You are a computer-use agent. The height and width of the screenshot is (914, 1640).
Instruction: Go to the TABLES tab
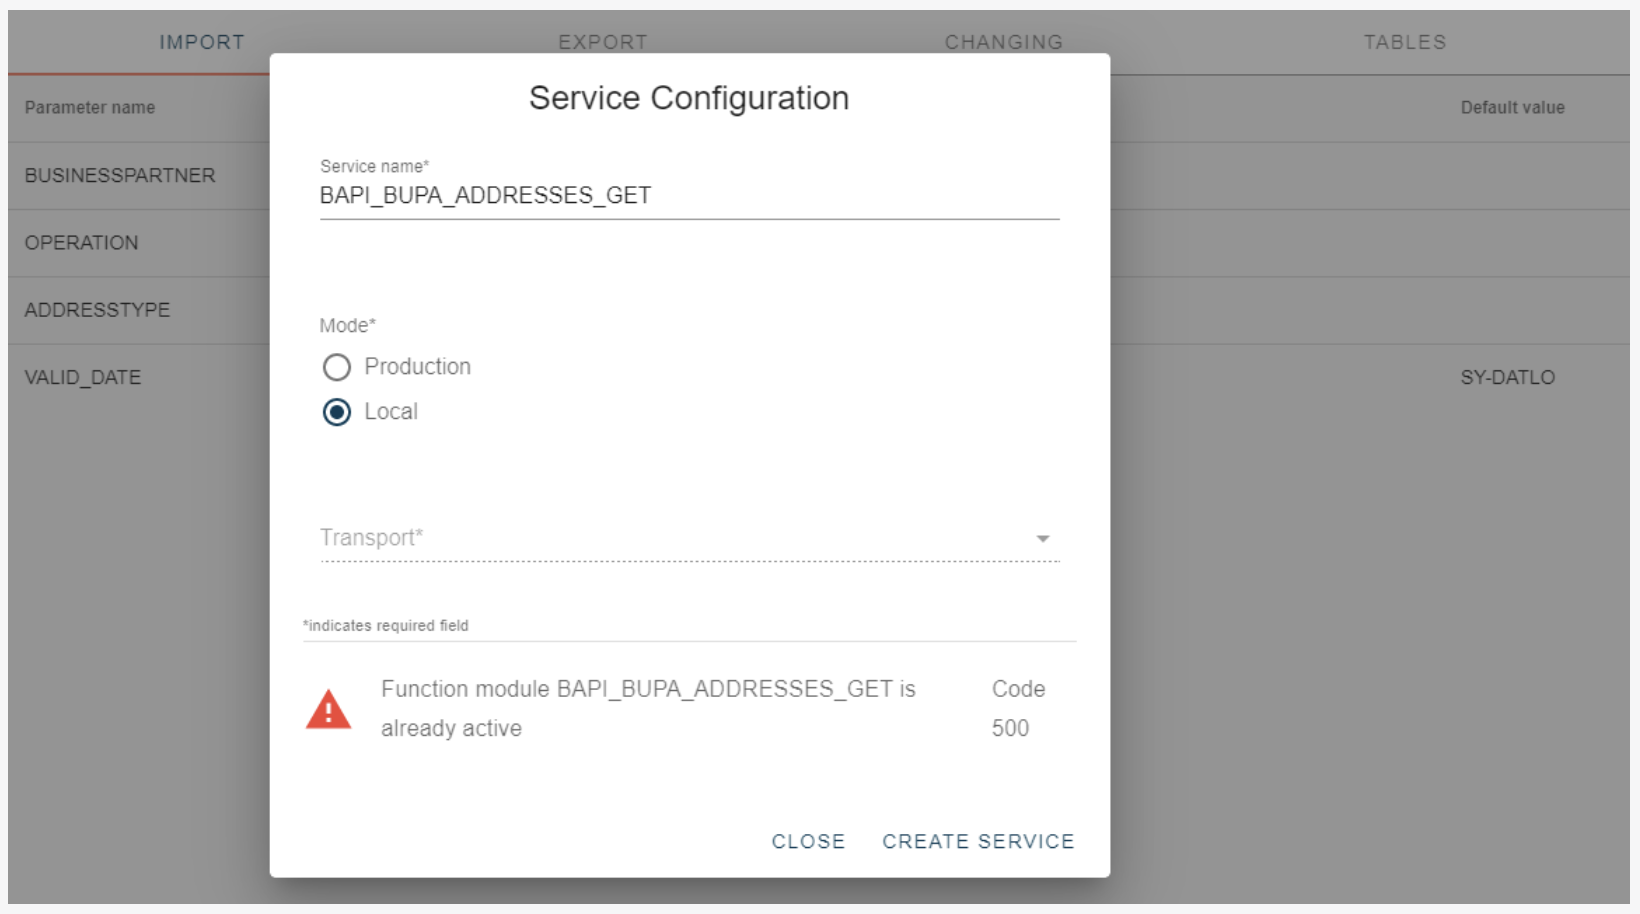pyautogui.click(x=1404, y=42)
